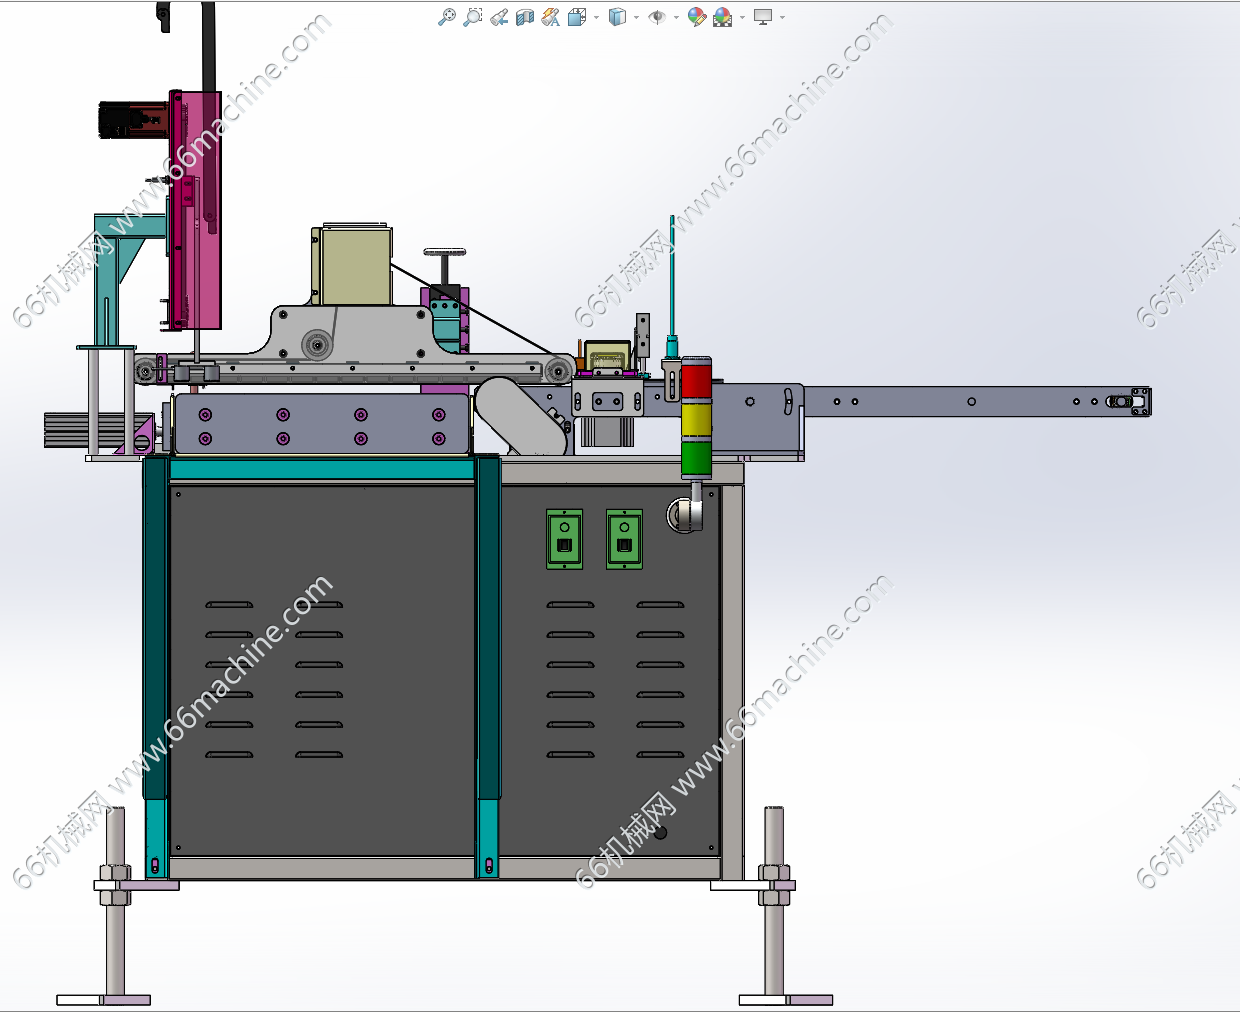1240x1012 pixels.
Task: Select the round buzzer on cabinet front
Action: (685, 514)
